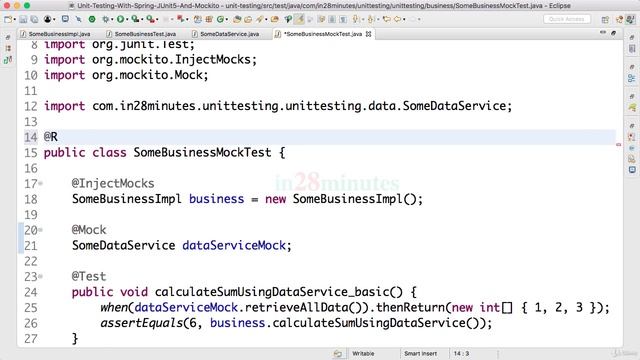Collapse the @Mock fold on line 20
The image size is (640, 360).
coord(40,230)
